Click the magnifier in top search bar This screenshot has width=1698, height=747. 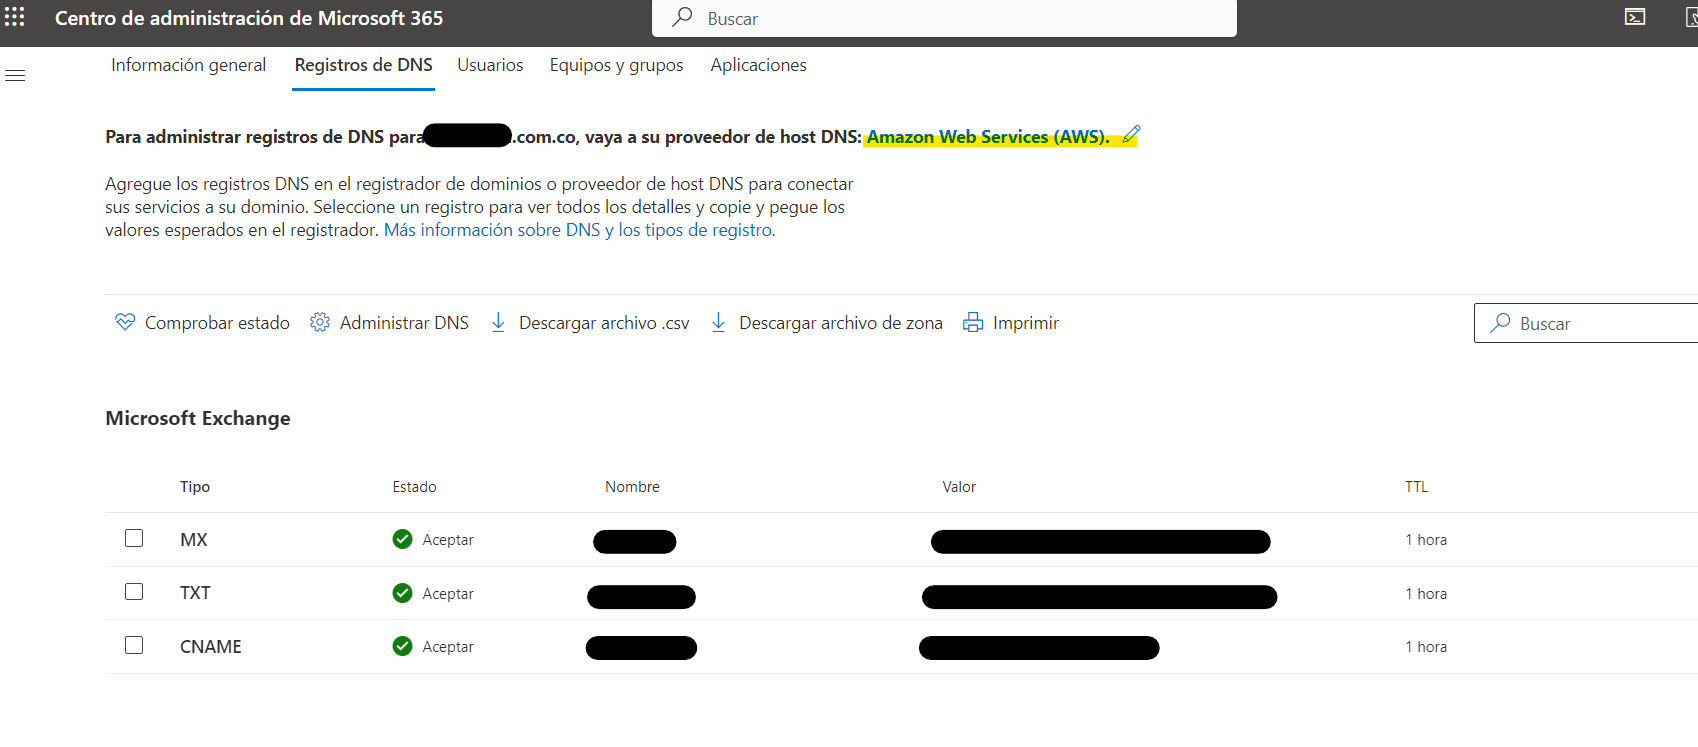(x=683, y=17)
